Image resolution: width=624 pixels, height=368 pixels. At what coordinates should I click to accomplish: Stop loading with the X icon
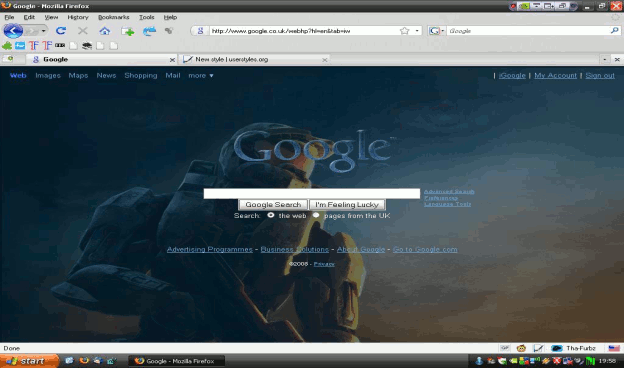[x=82, y=31]
